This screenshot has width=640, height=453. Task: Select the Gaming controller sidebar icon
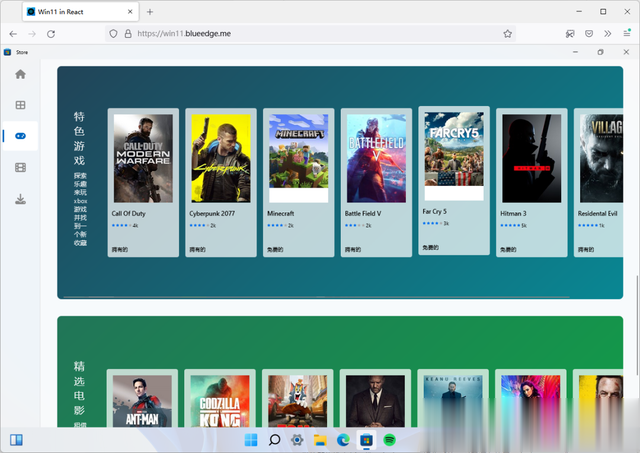(x=20, y=136)
